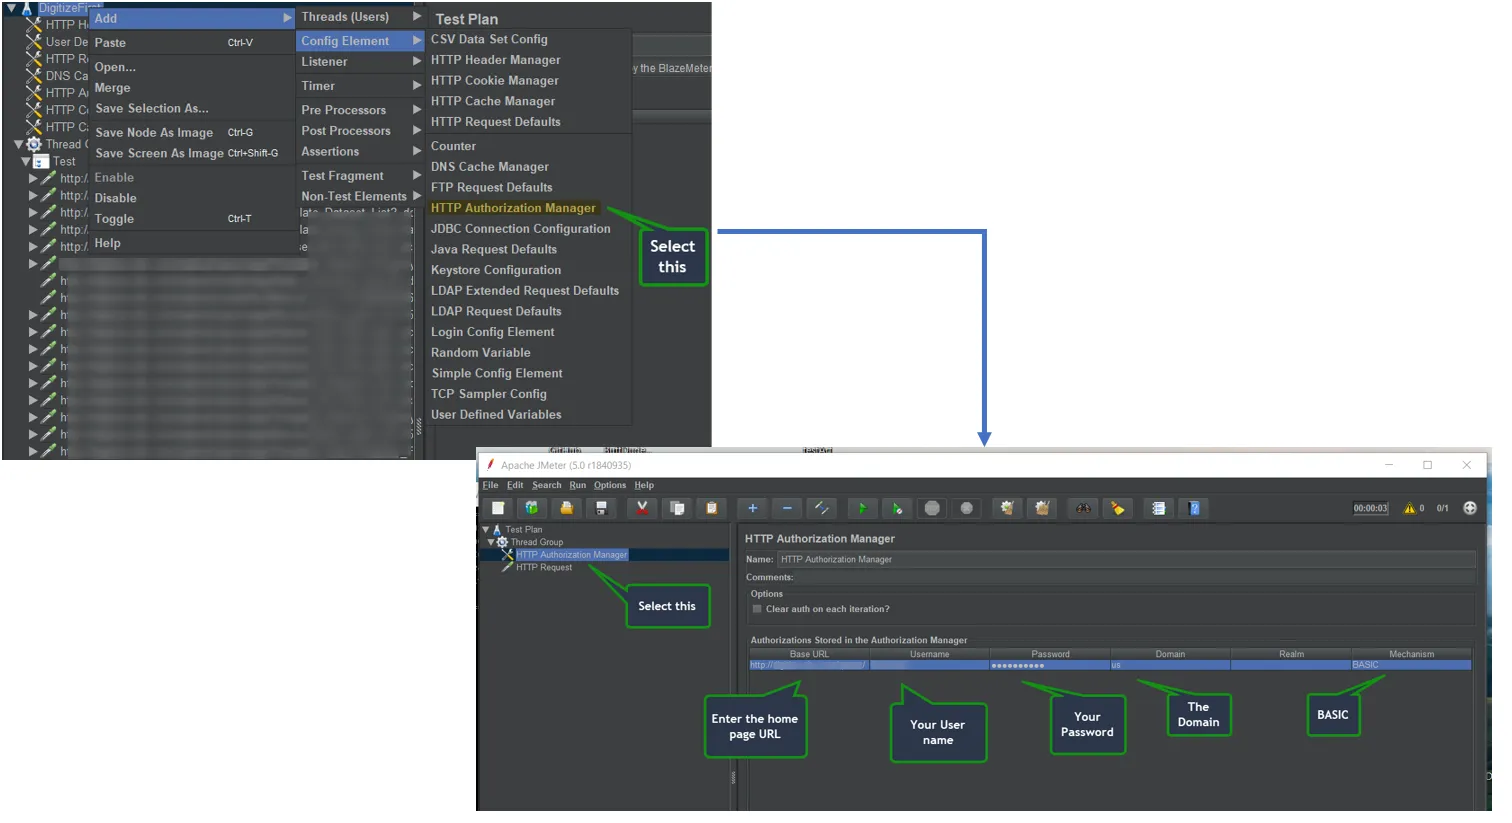Click the Comments input field
1512x823 pixels.
1135,577
